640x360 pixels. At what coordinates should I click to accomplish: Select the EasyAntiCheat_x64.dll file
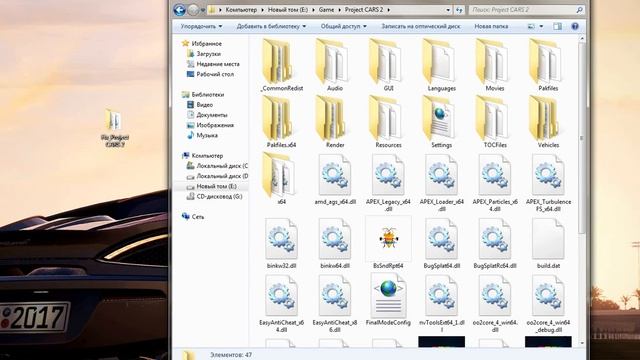282,303
